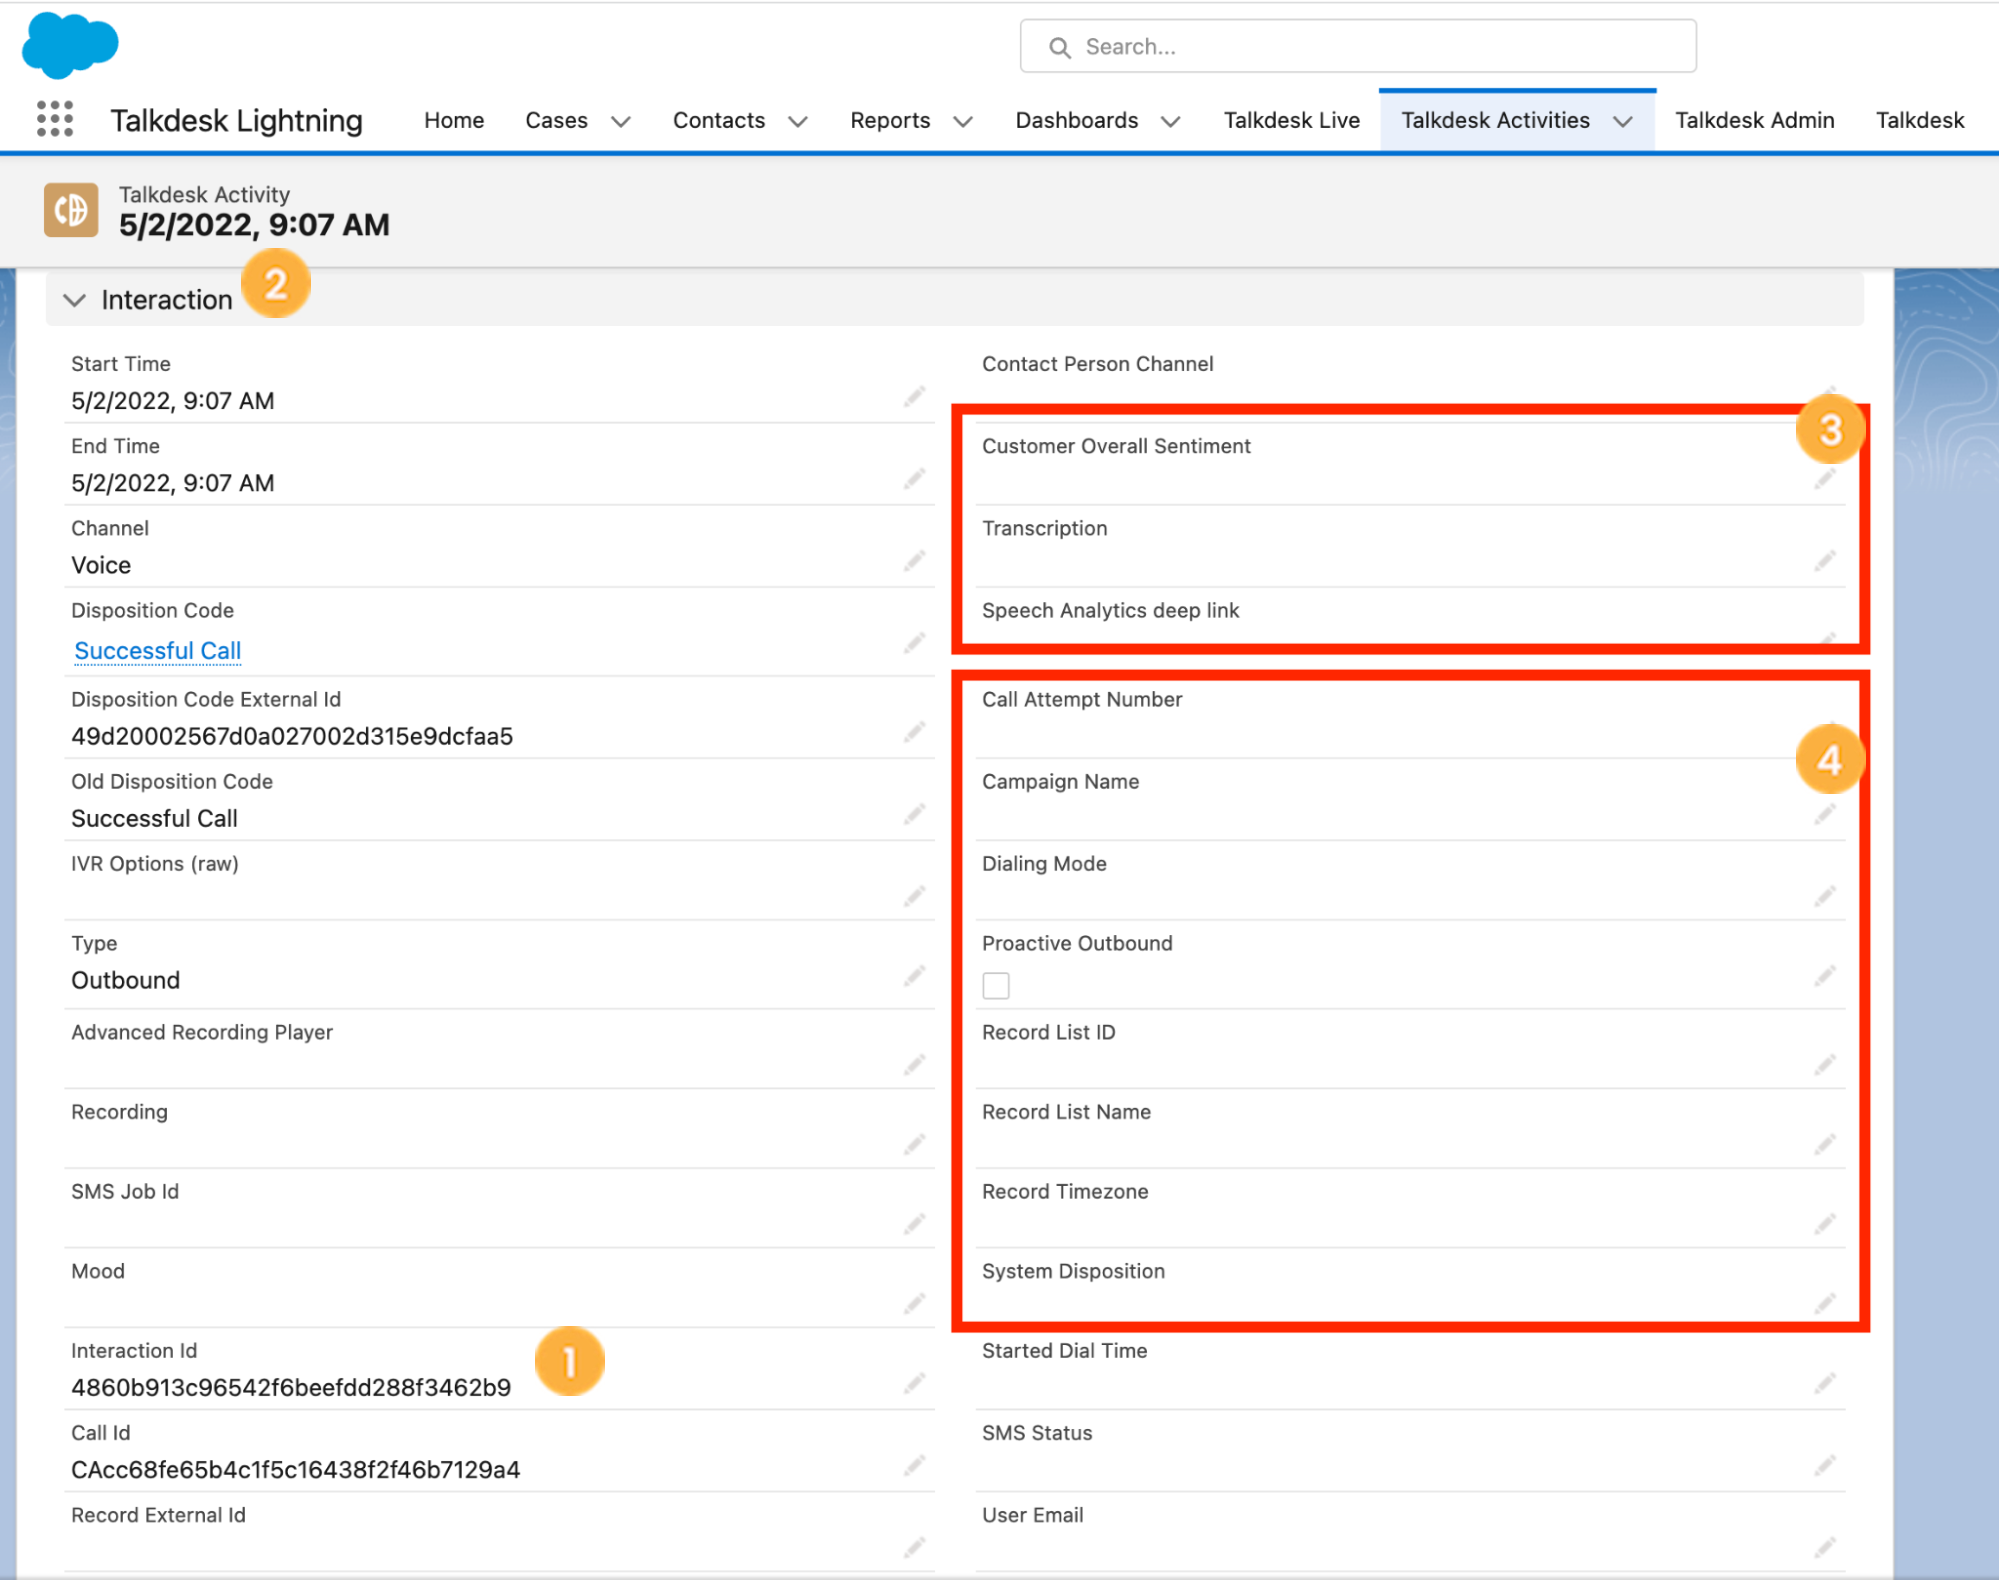Edit the Campaign Name field pencil

click(1824, 814)
